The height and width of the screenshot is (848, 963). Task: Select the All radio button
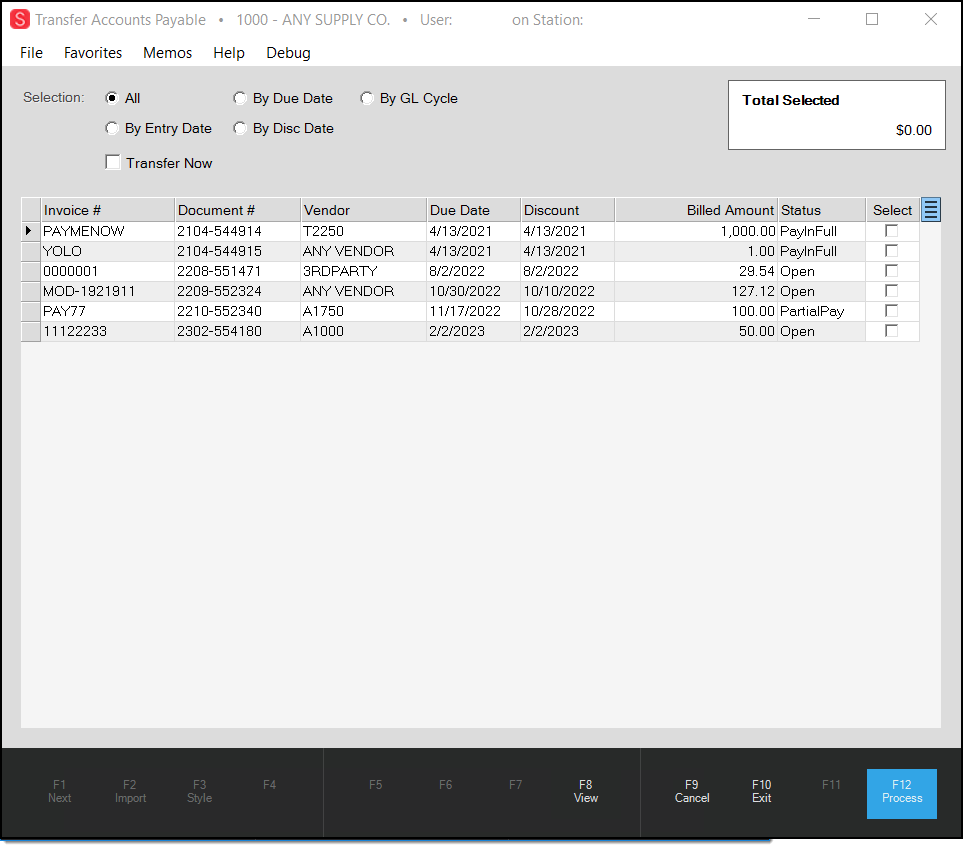click(112, 98)
